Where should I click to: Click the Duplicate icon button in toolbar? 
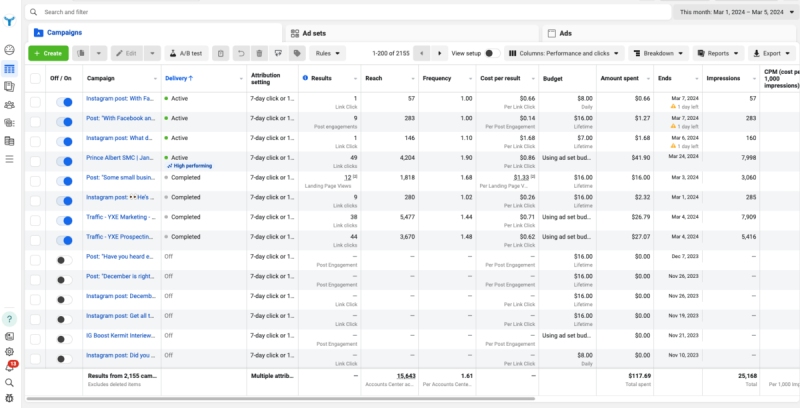pyautogui.click(x=81, y=53)
